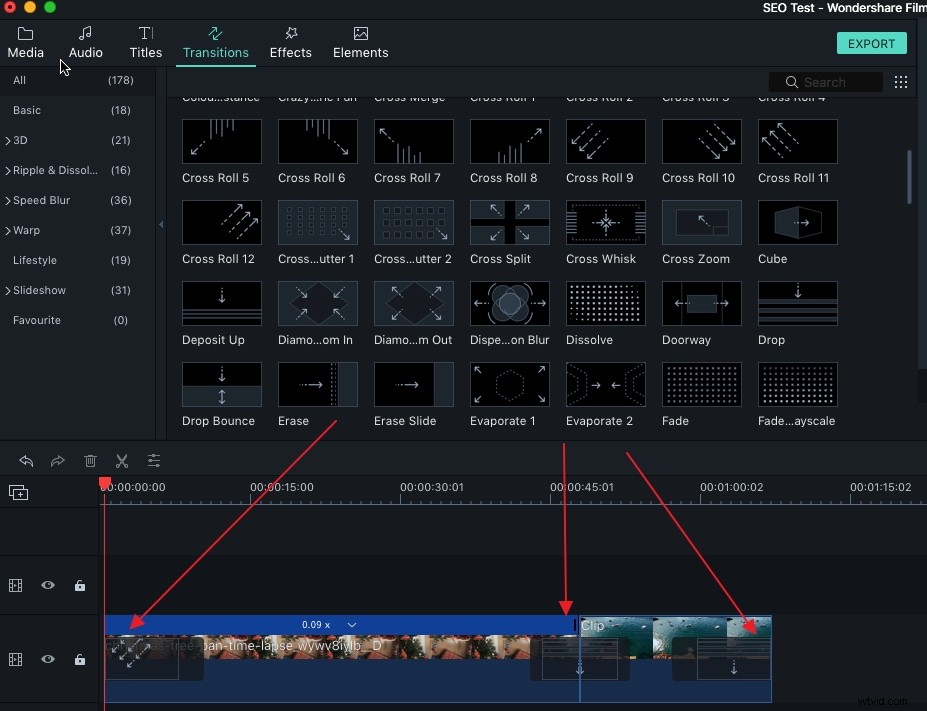The height and width of the screenshot is (711, 927).
Task: Select the Cross Zoom transition thumbnail
Action: pos(701,222)
